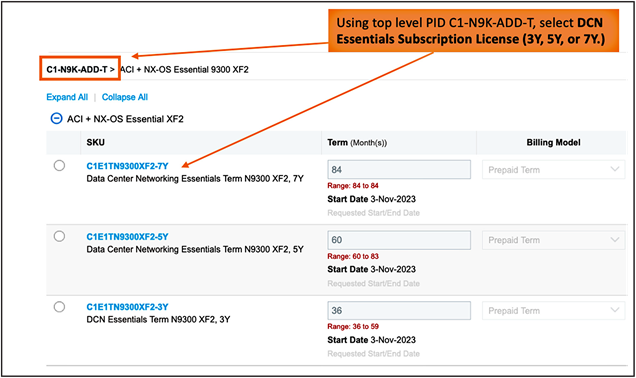636x378 pixels.
Task: Click 'Range: 84 to 84' text
Action: tap(353, 186)
